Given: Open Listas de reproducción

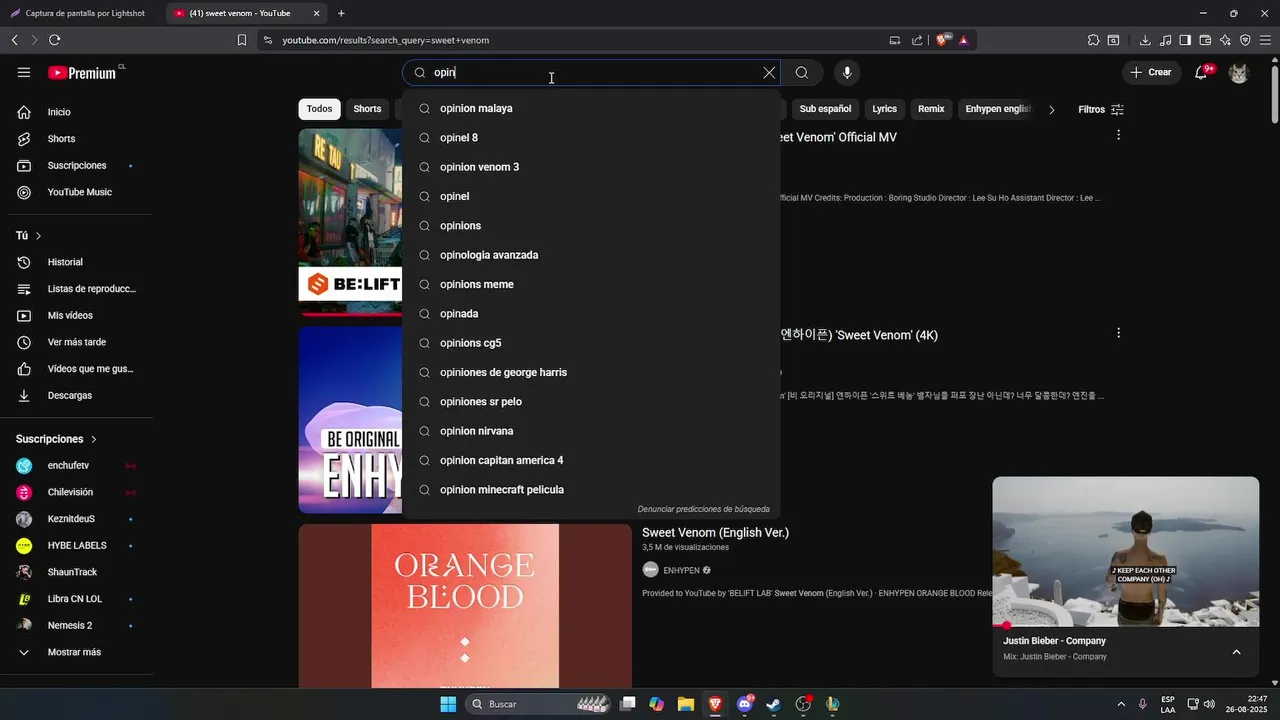Looking at the screenshot, I should click(x=76, y=289).
